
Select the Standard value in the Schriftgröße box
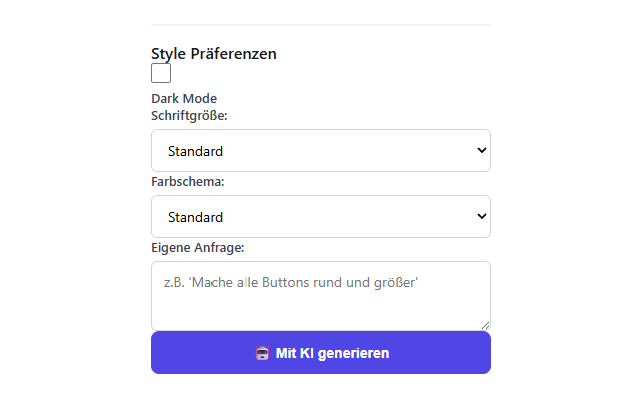coord(196,151)
